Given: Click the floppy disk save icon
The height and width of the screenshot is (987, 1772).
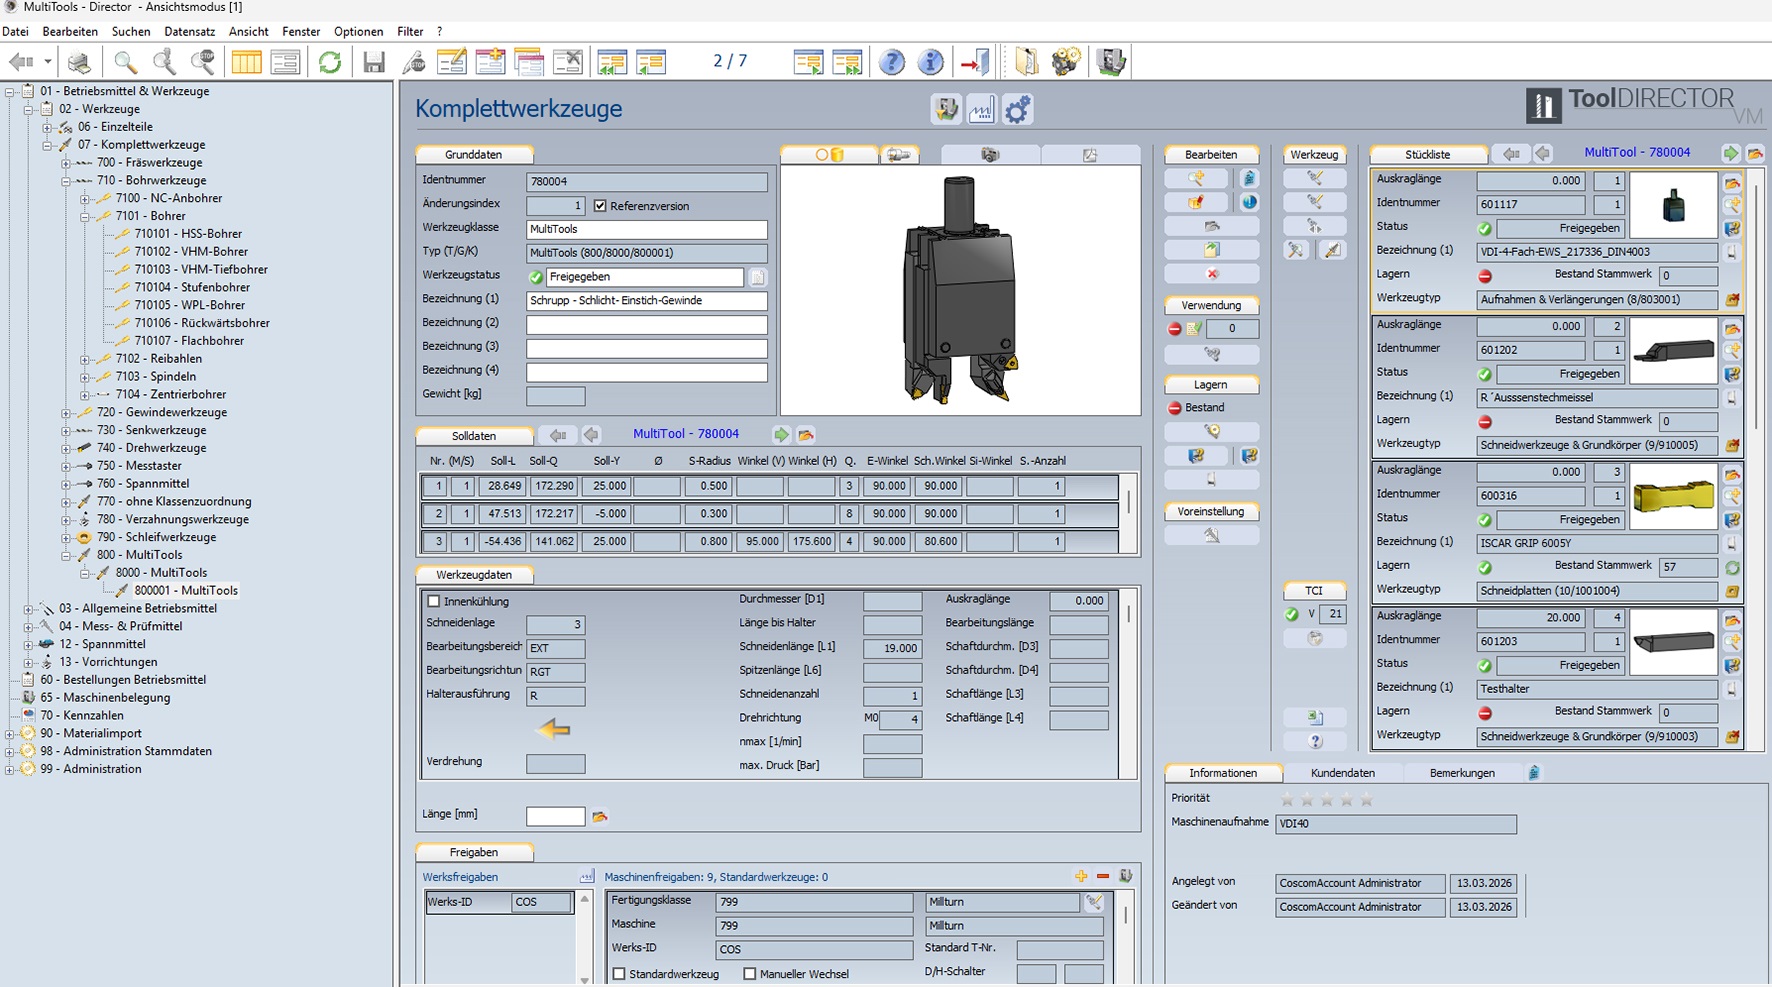Looking at the screenshot, I should 374,62.
